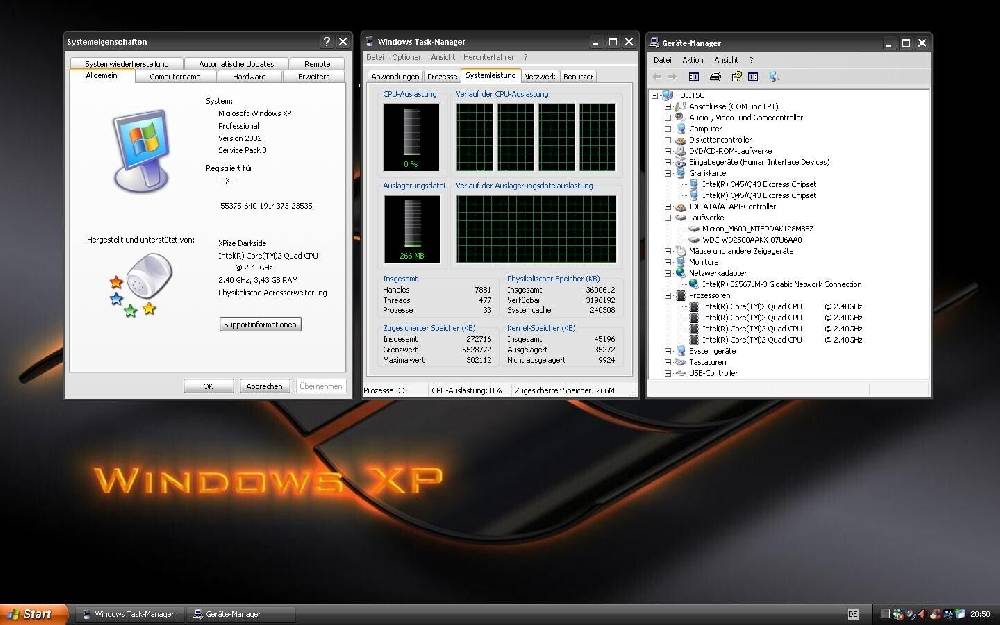This screenshot has width=1000, height=625.
Task: Click the CPU-Auslastung usage meter
Action: click(411, 137)
